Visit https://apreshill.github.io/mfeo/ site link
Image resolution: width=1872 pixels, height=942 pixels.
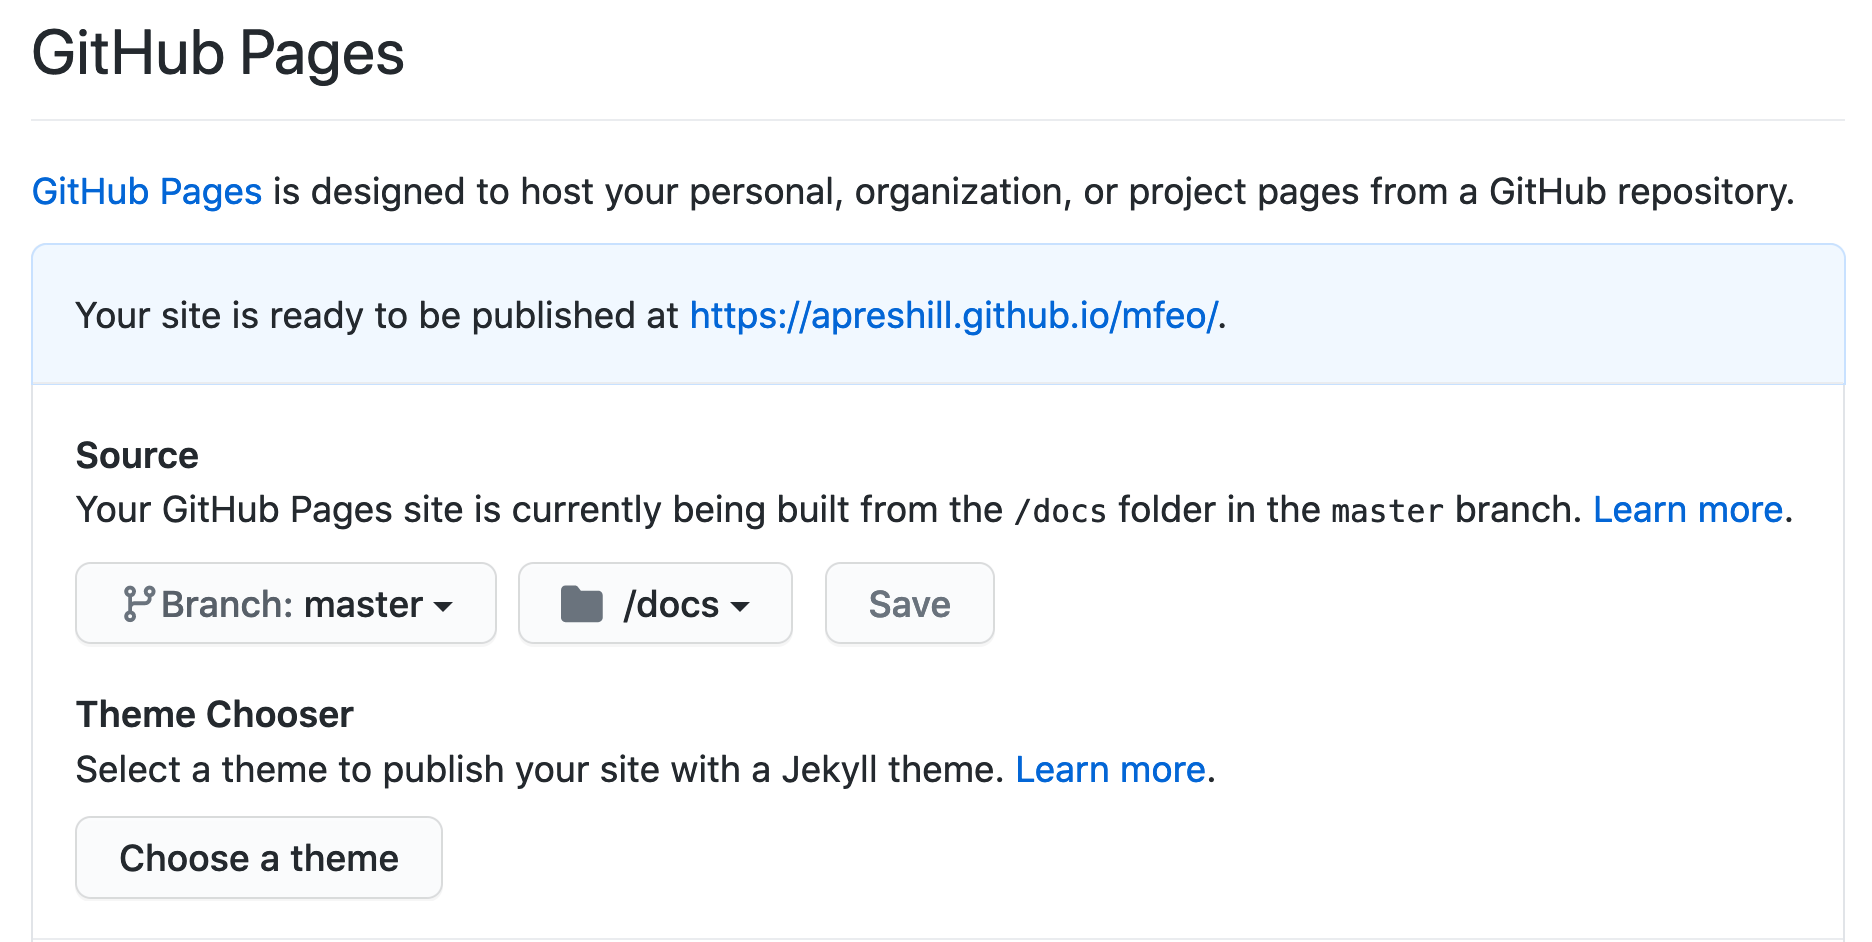point(954,315)
